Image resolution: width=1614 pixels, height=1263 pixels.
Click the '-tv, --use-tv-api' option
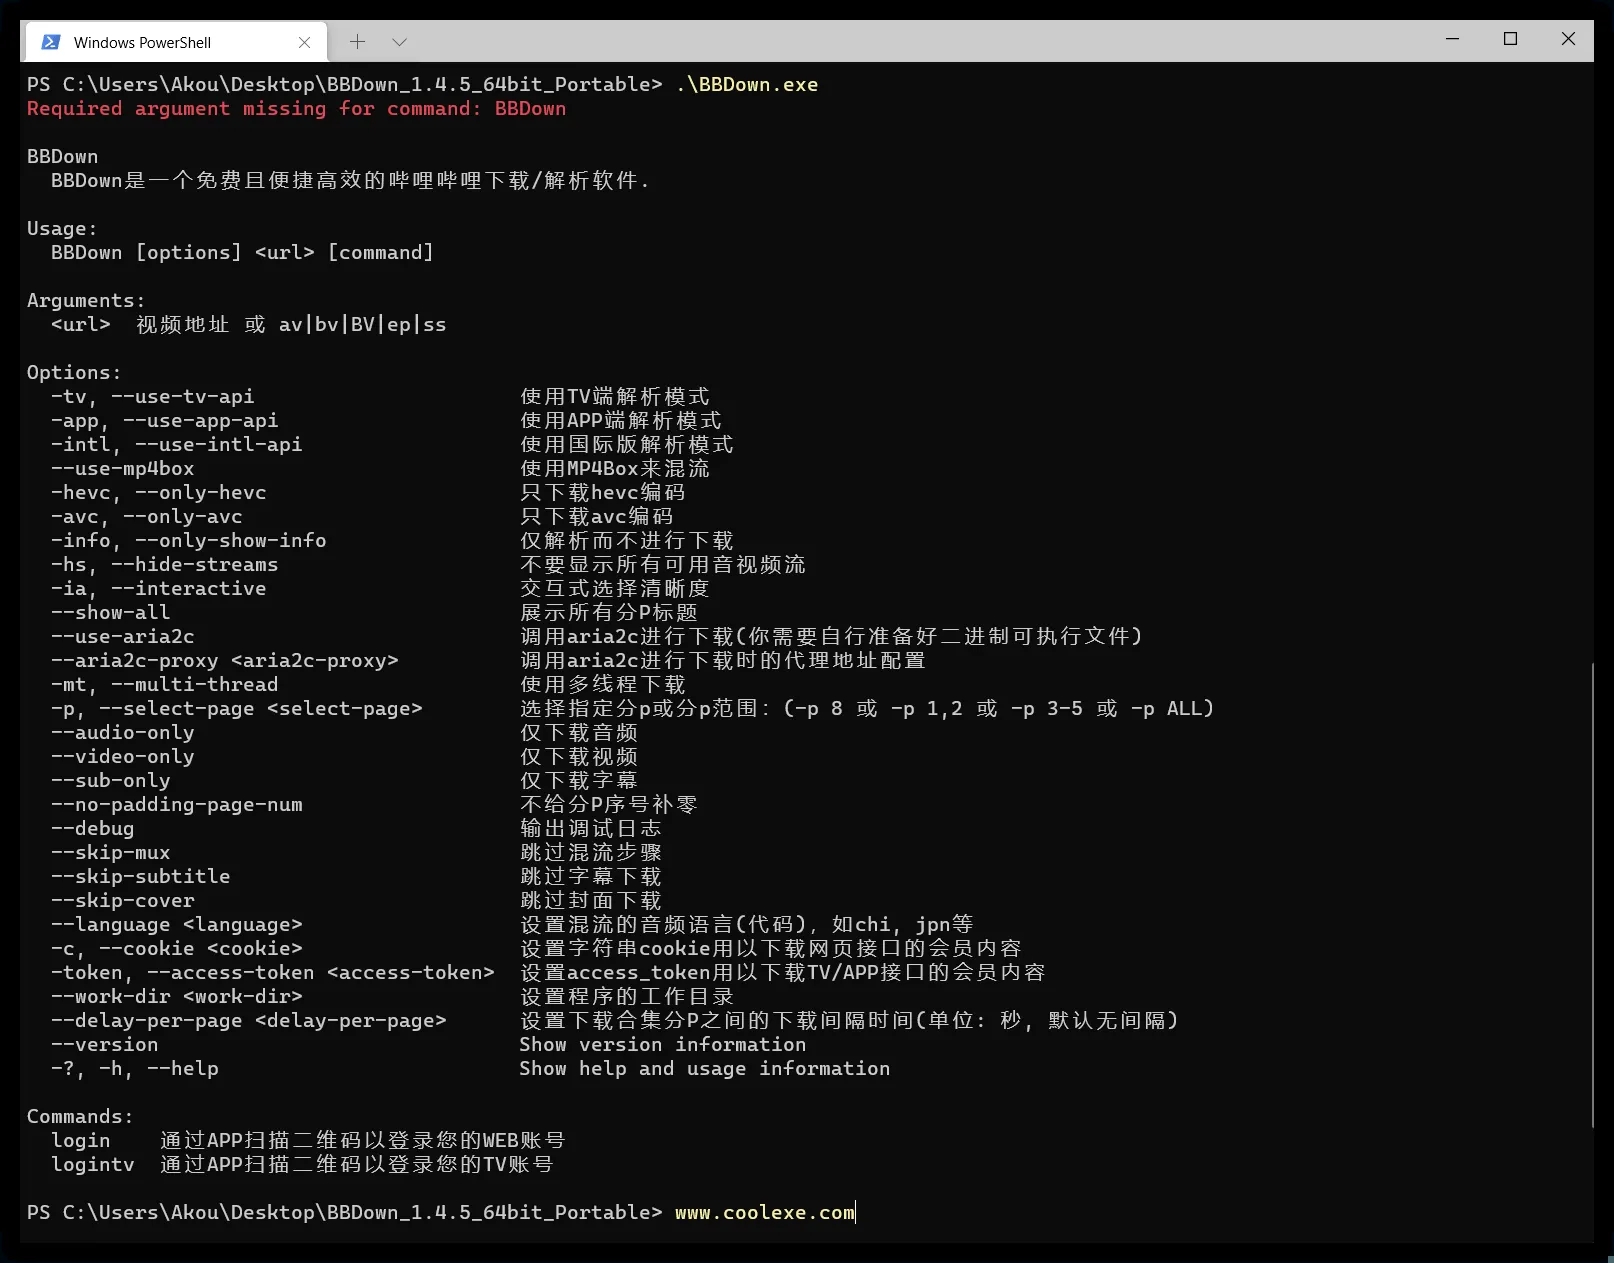tap(153, 396)
